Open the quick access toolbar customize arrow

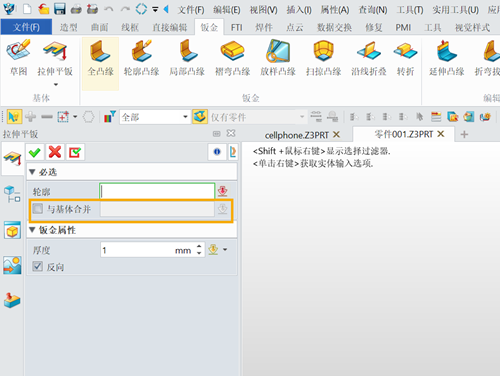155,9
